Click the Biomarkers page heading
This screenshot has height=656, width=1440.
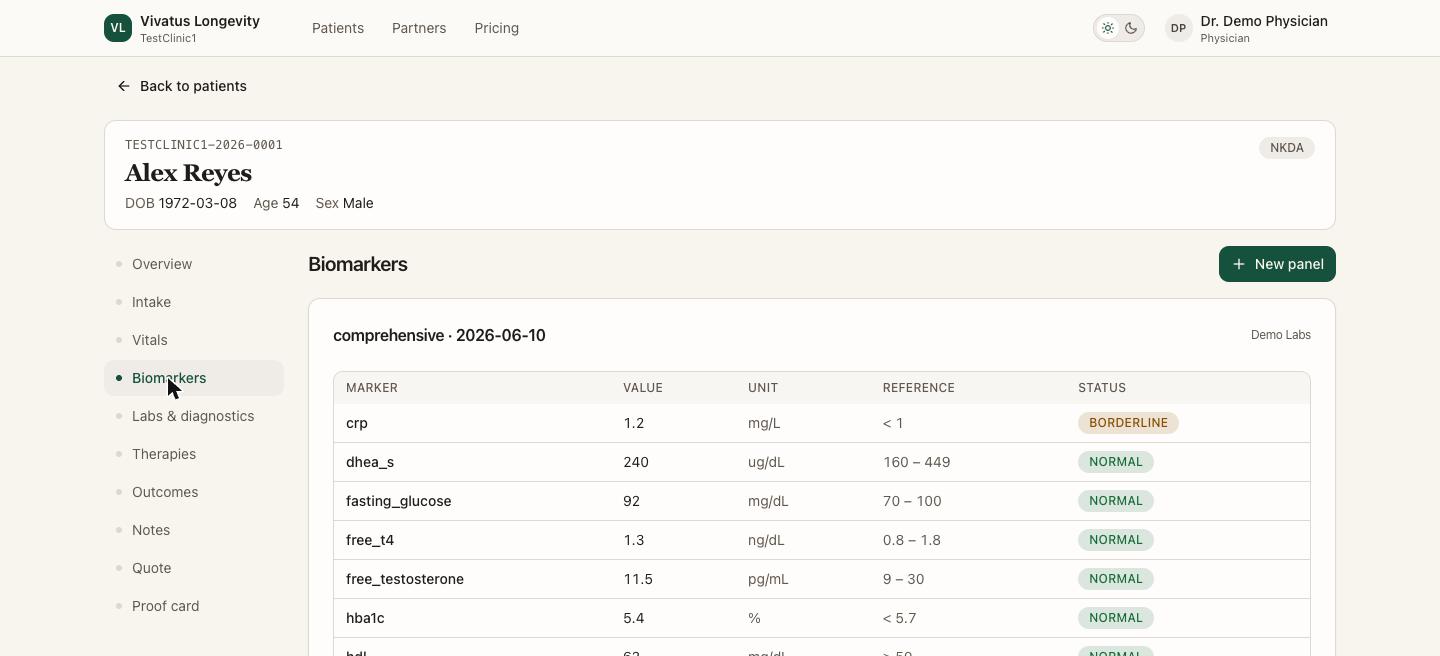click(357, 264)
